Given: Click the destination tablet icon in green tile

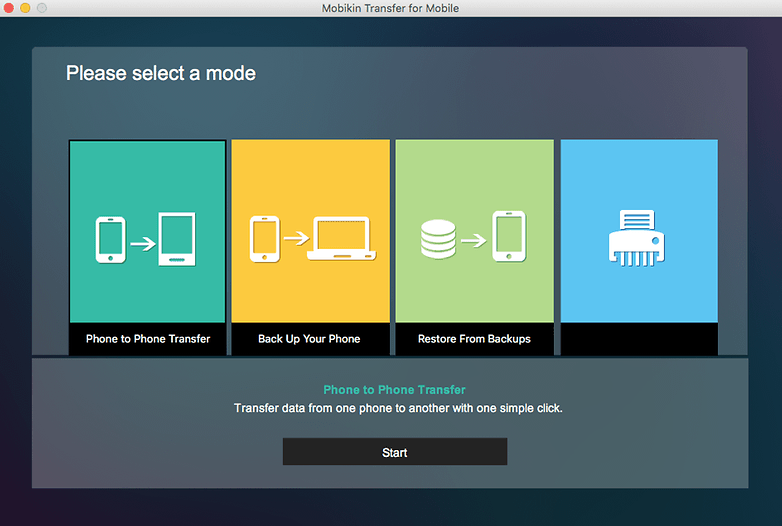Looking at the screenshot, I should coord(177,240).
